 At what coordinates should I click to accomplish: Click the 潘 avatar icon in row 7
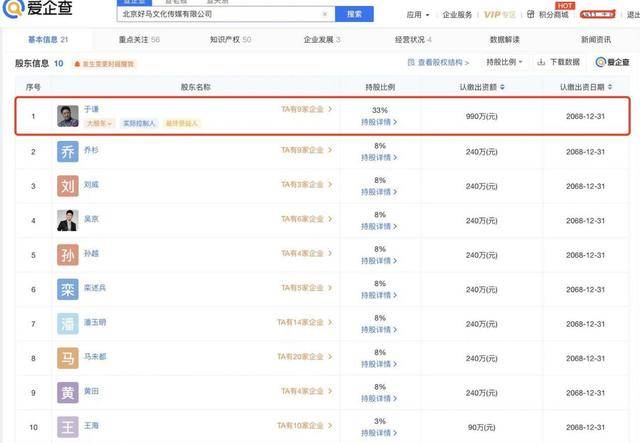click(x=68, y=324)
